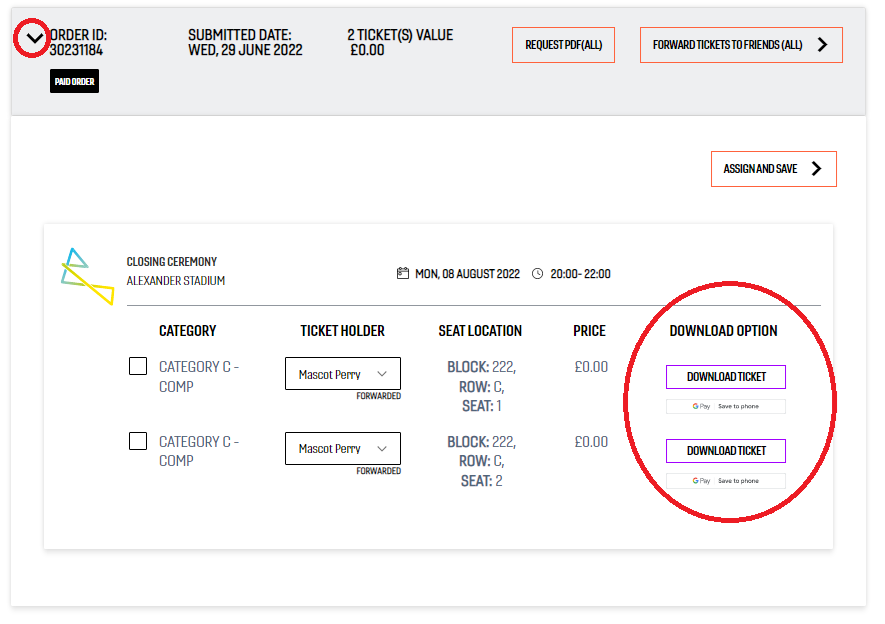Click the arrow icon in Assign and Save
The image size is (885, 624).
point(816,169)
